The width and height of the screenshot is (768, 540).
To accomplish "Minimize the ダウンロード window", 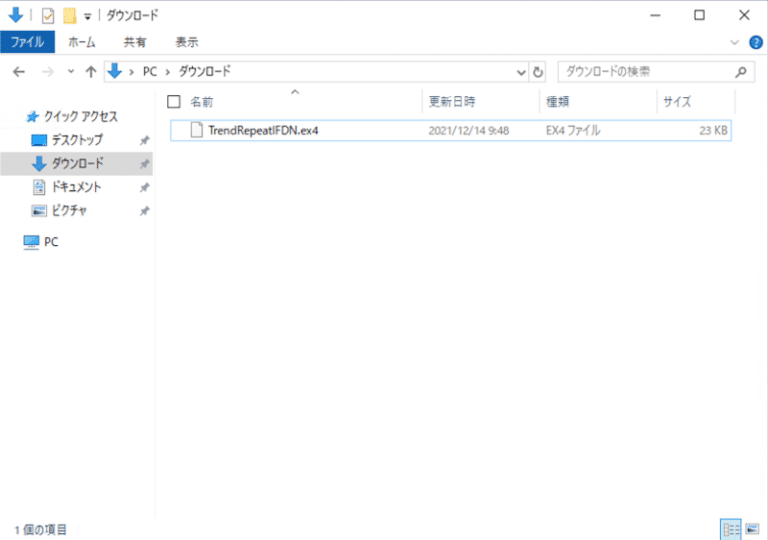I will (655, 16).
